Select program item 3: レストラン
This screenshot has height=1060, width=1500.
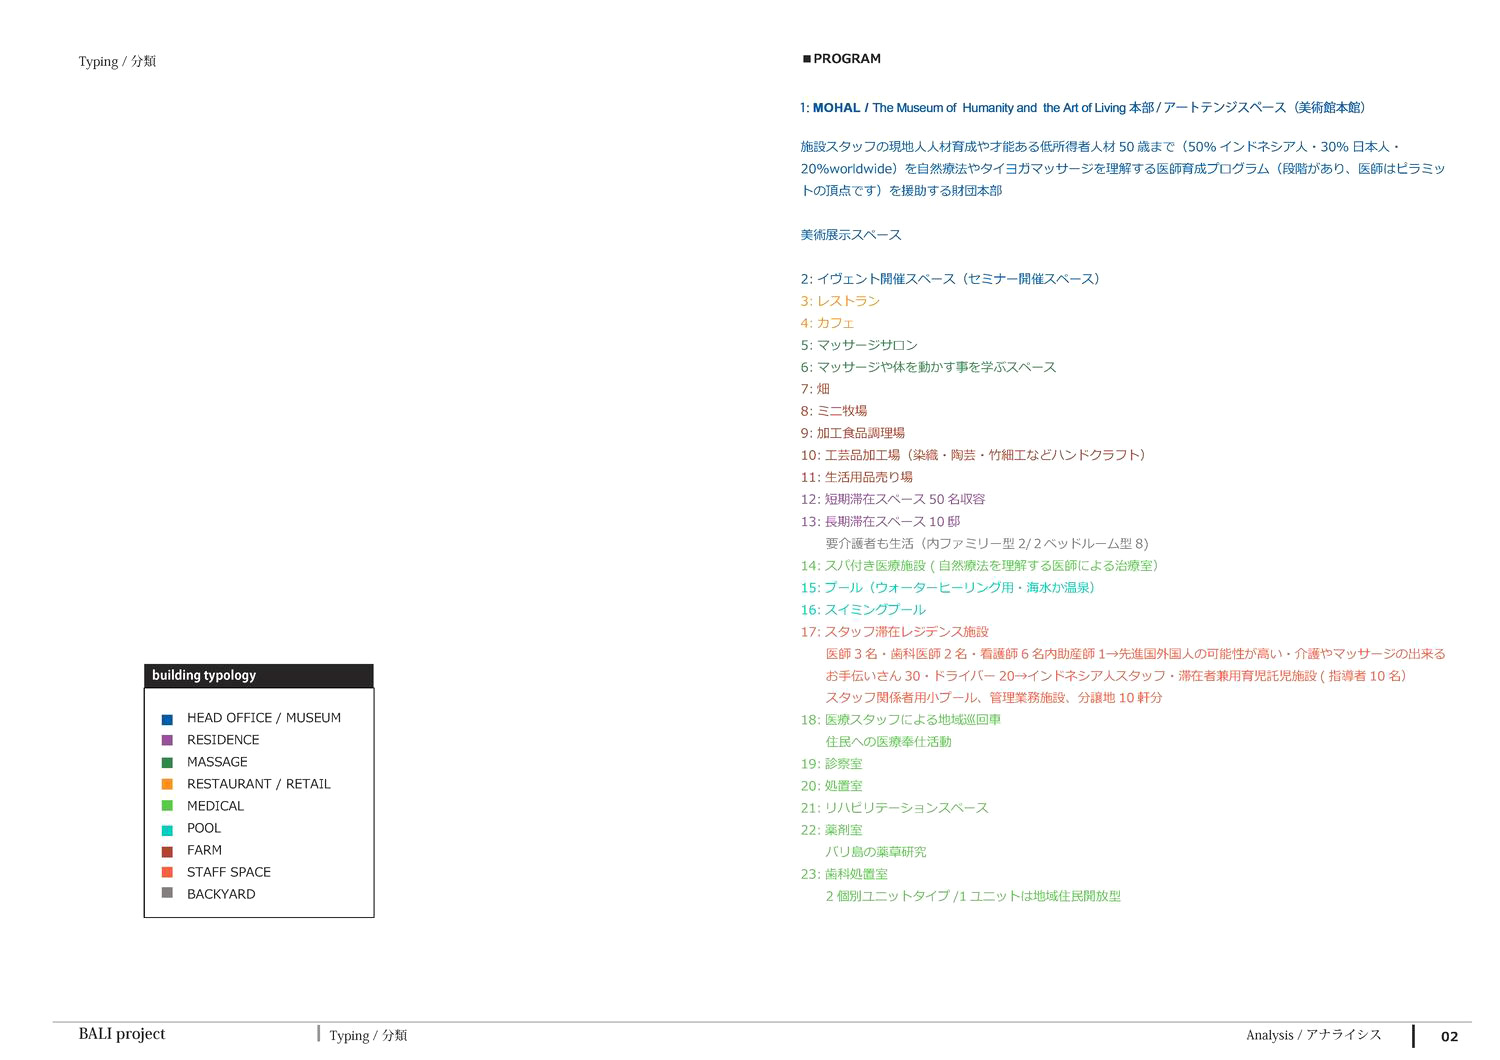(840, 301)
